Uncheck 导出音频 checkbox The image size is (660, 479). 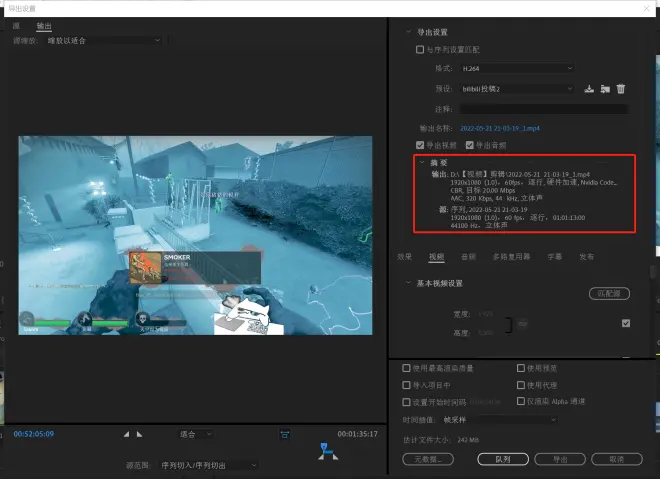coord(470,145)
